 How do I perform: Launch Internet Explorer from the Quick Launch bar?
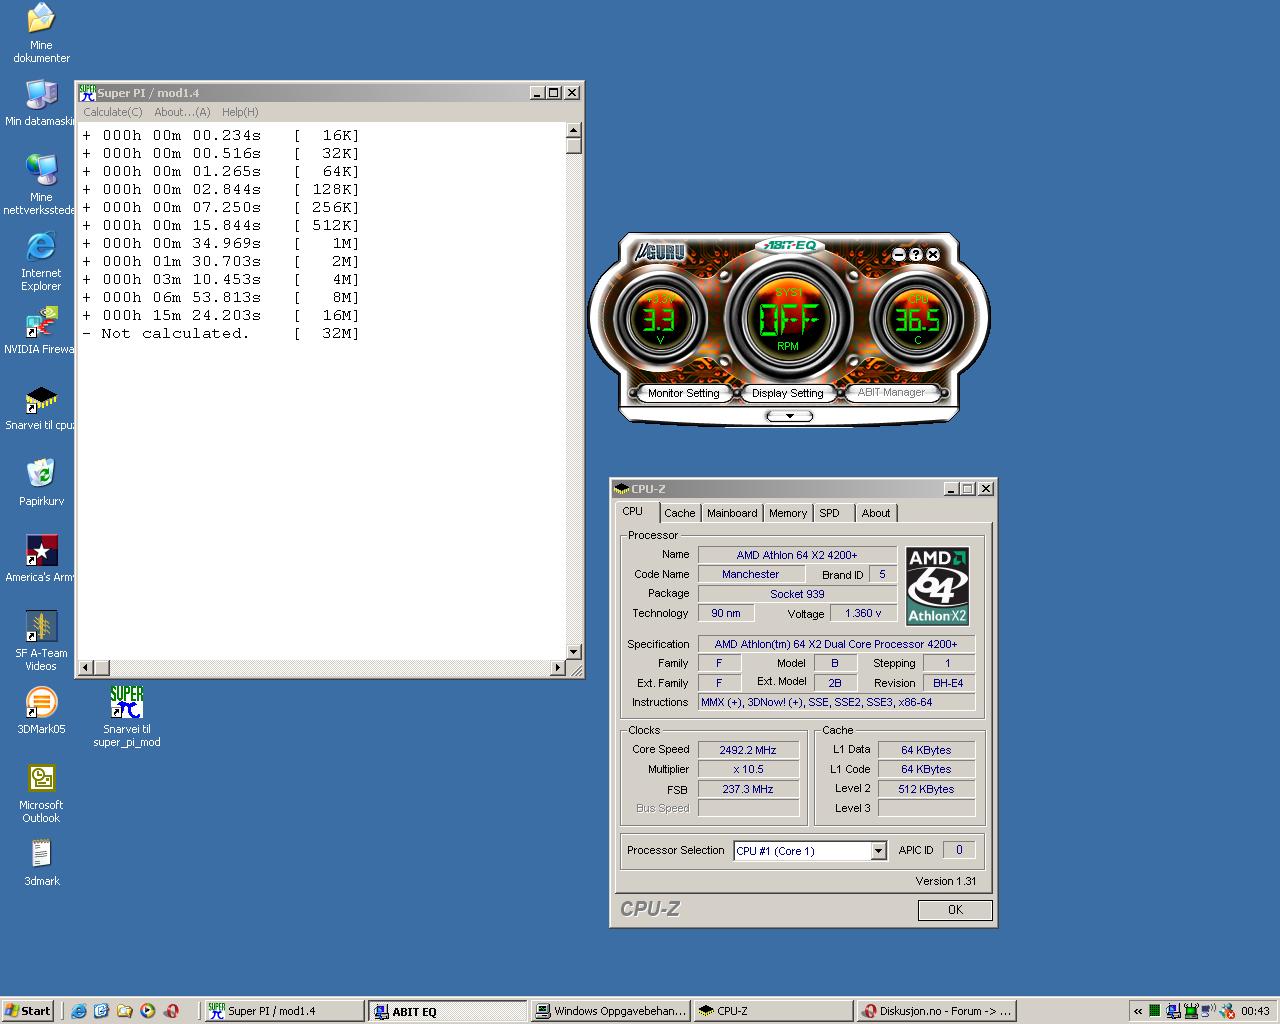79,1011
